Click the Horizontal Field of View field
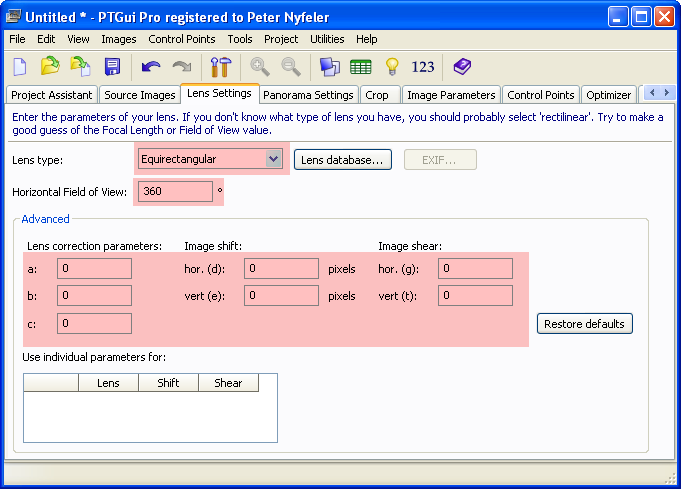This screenshot has width=681, height=489. (x=176, y=191)
